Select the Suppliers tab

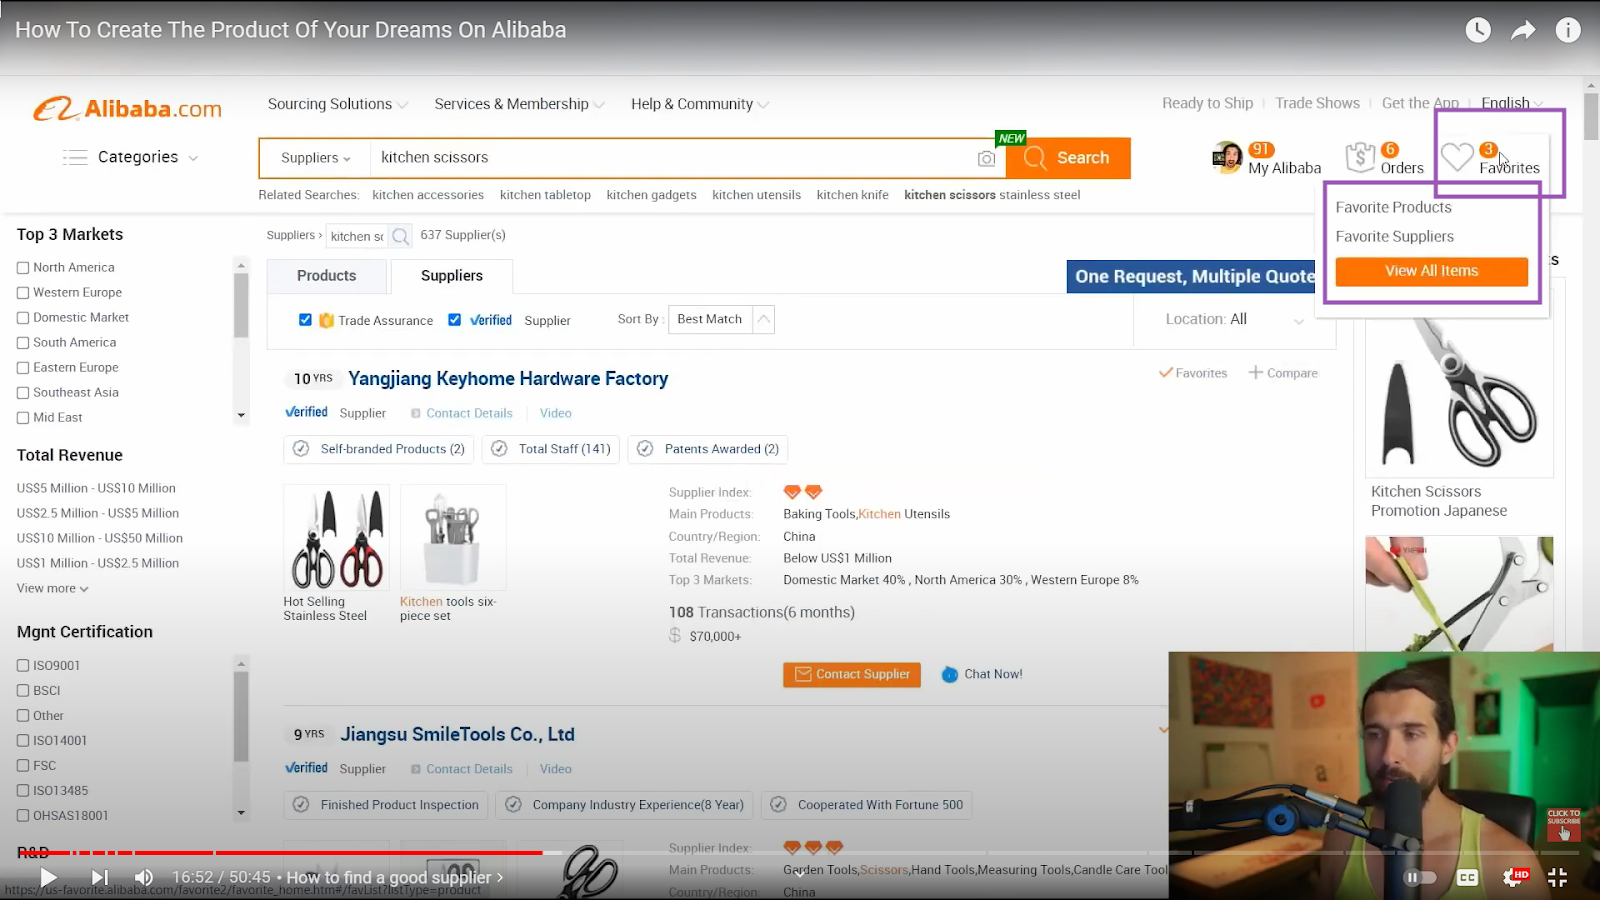(452, 276)
